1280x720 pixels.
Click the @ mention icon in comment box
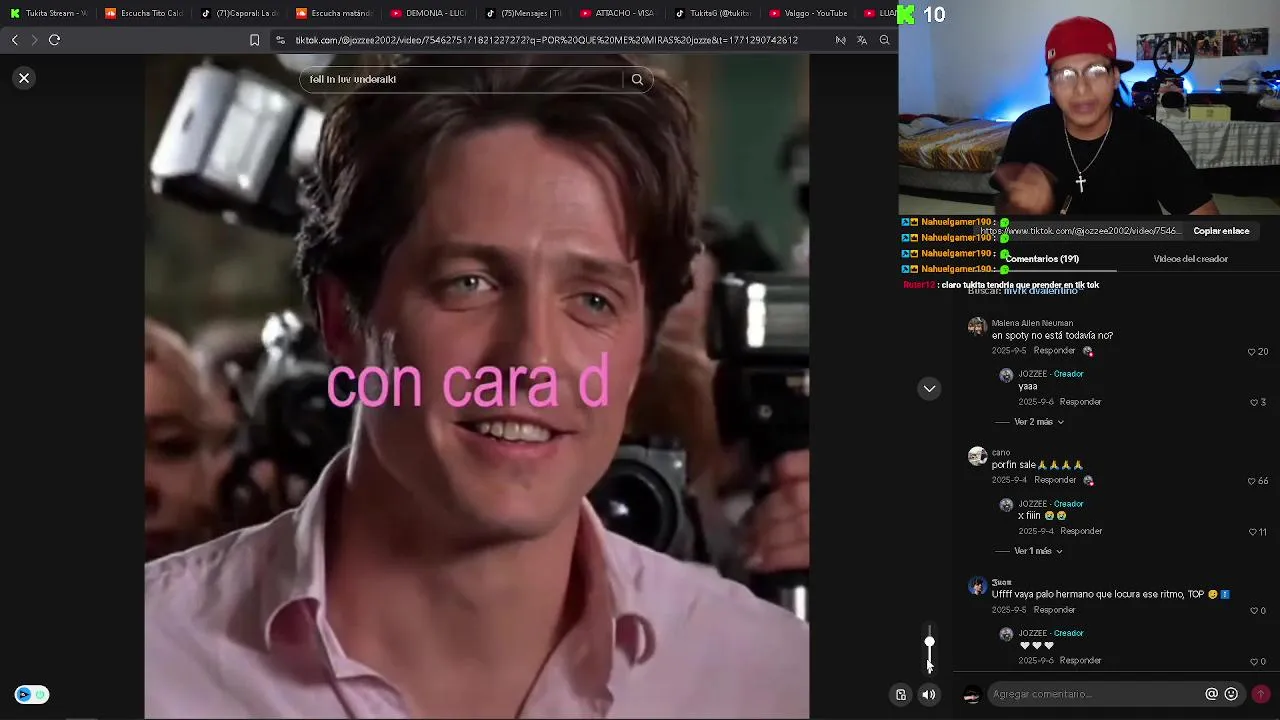[1211, 694]
